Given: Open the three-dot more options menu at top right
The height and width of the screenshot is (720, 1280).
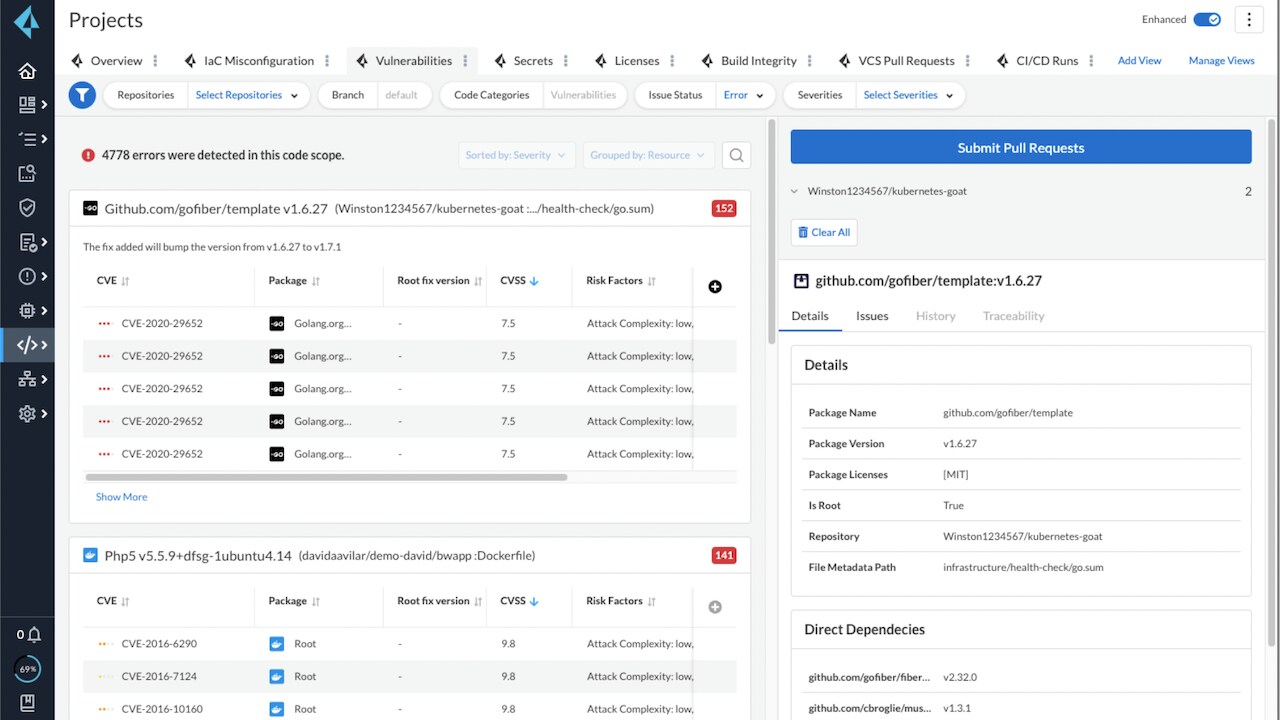Looking at the screenshot, I should coord(1248,19).
